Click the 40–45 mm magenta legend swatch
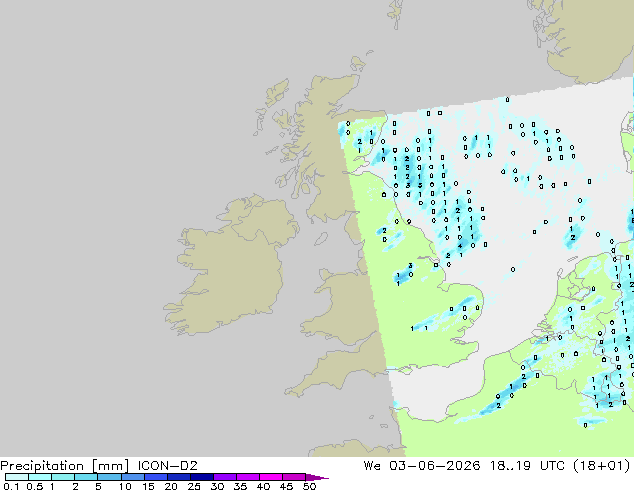 [x=271, y=477]
